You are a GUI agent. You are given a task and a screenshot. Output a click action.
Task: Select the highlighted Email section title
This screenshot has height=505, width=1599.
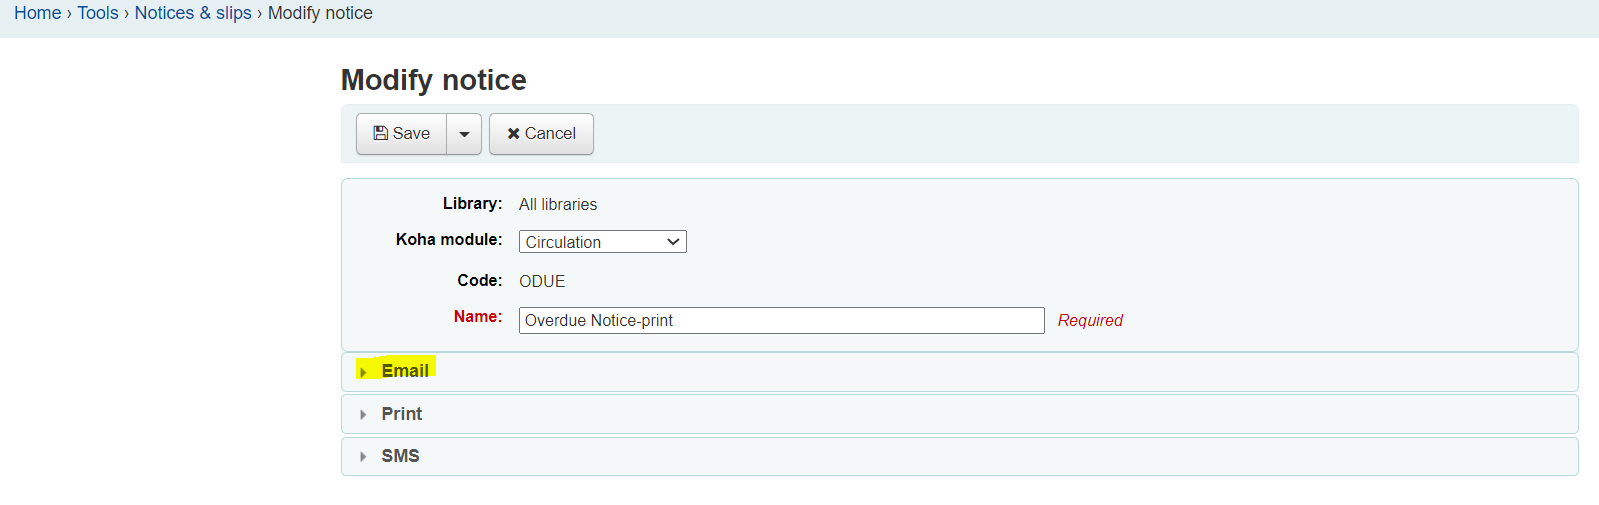point(405,371)
